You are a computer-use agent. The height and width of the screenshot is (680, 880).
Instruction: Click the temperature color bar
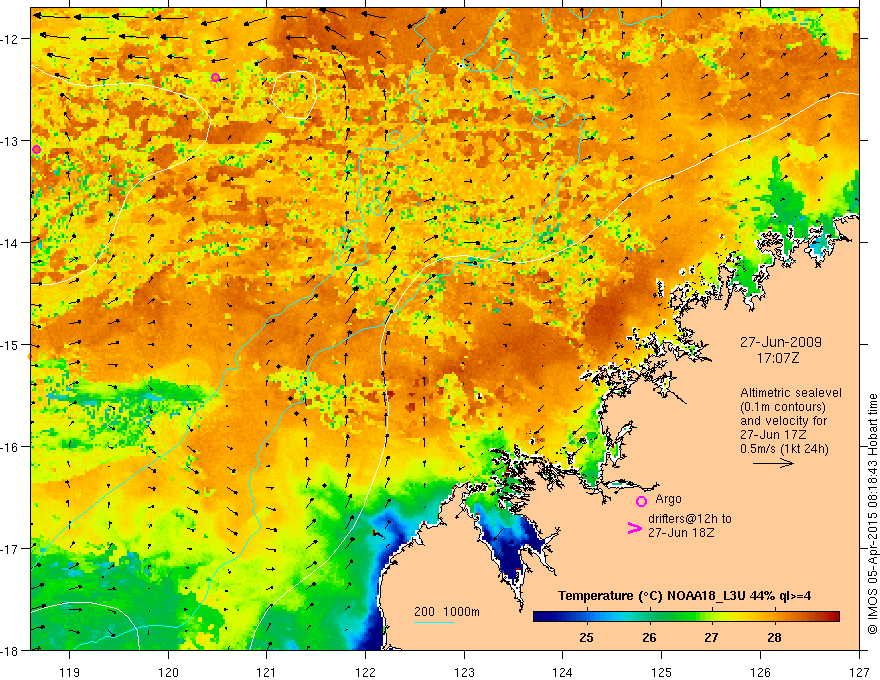pyautogui.click(x=686, y=617)
